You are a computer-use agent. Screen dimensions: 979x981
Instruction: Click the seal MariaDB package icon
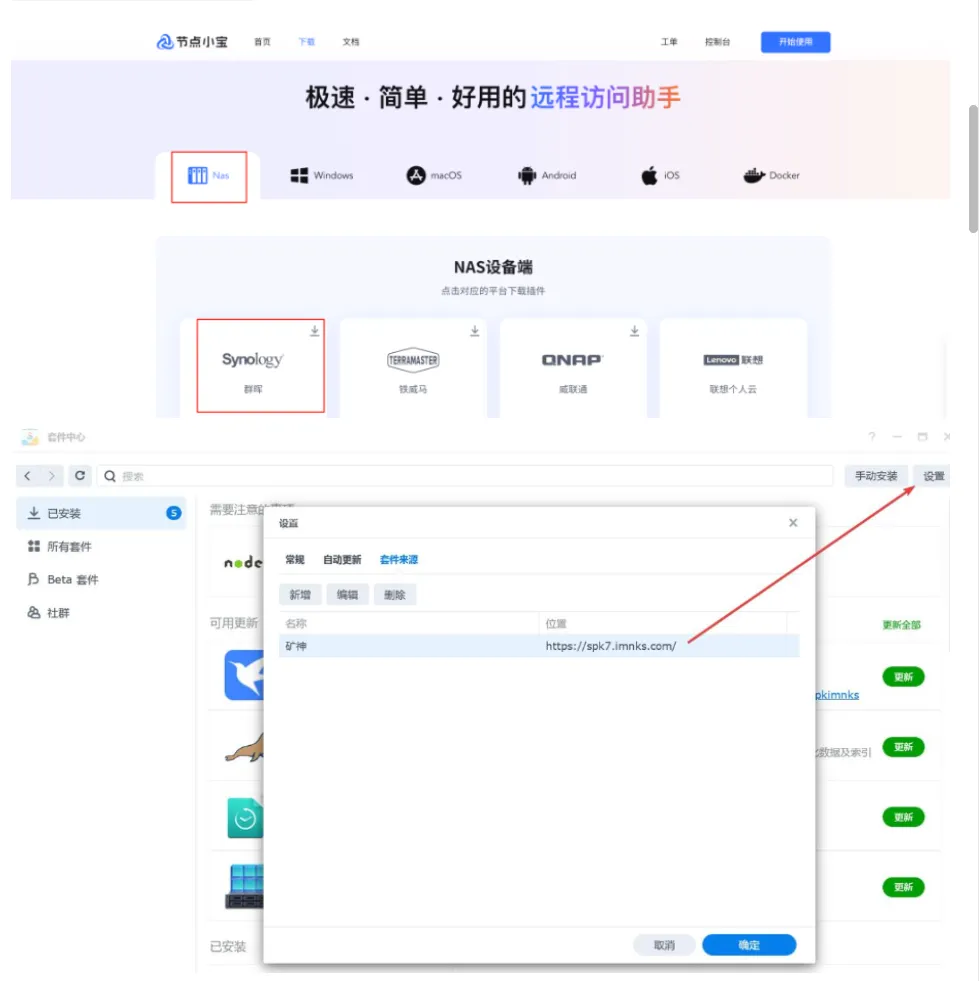click(245, 747)
